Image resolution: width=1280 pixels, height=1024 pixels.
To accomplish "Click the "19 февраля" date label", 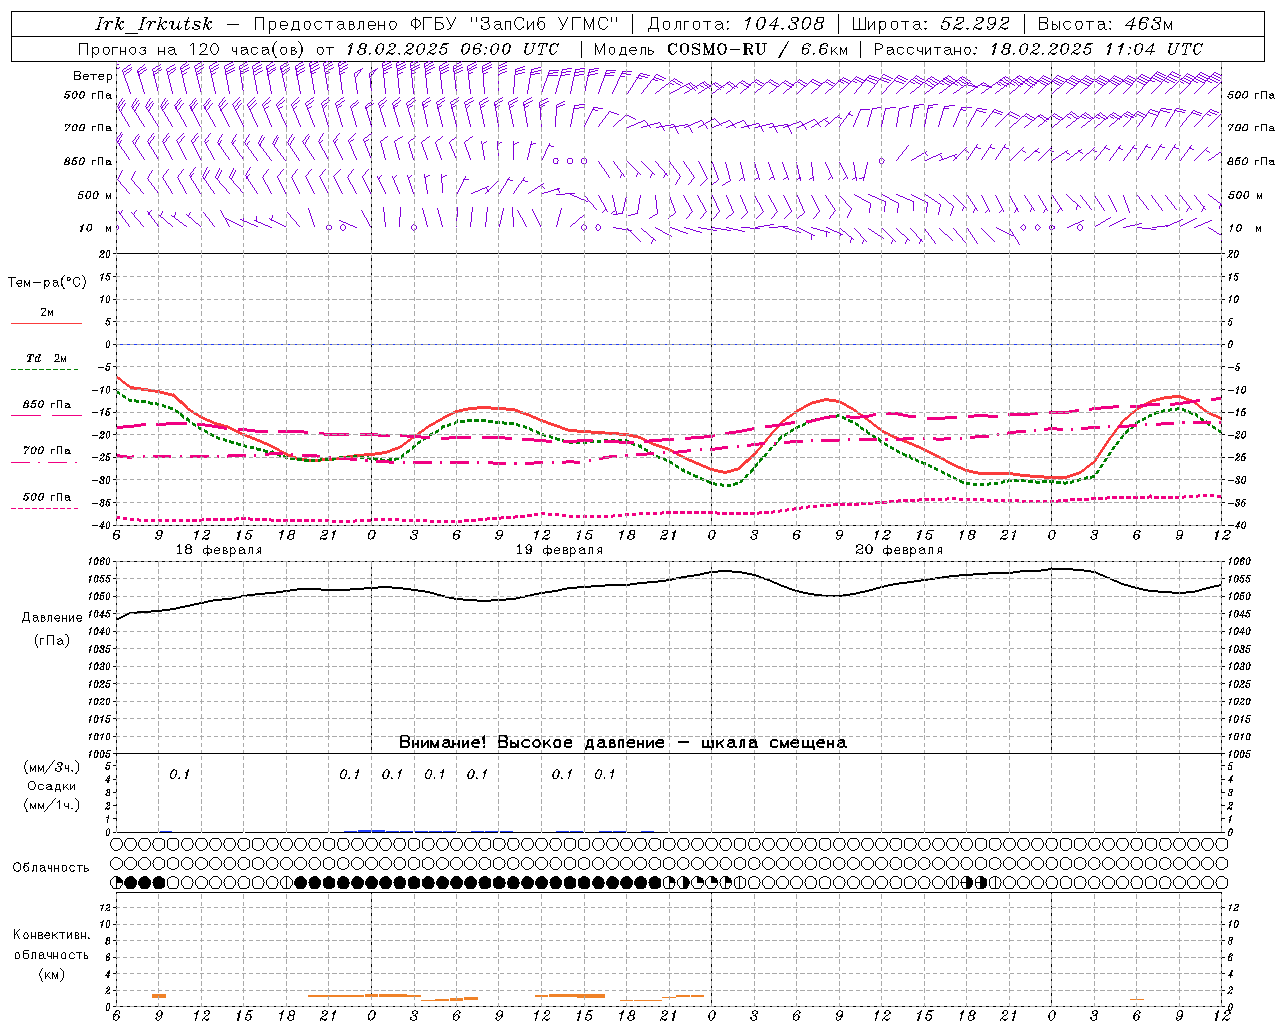I will 559,550.
